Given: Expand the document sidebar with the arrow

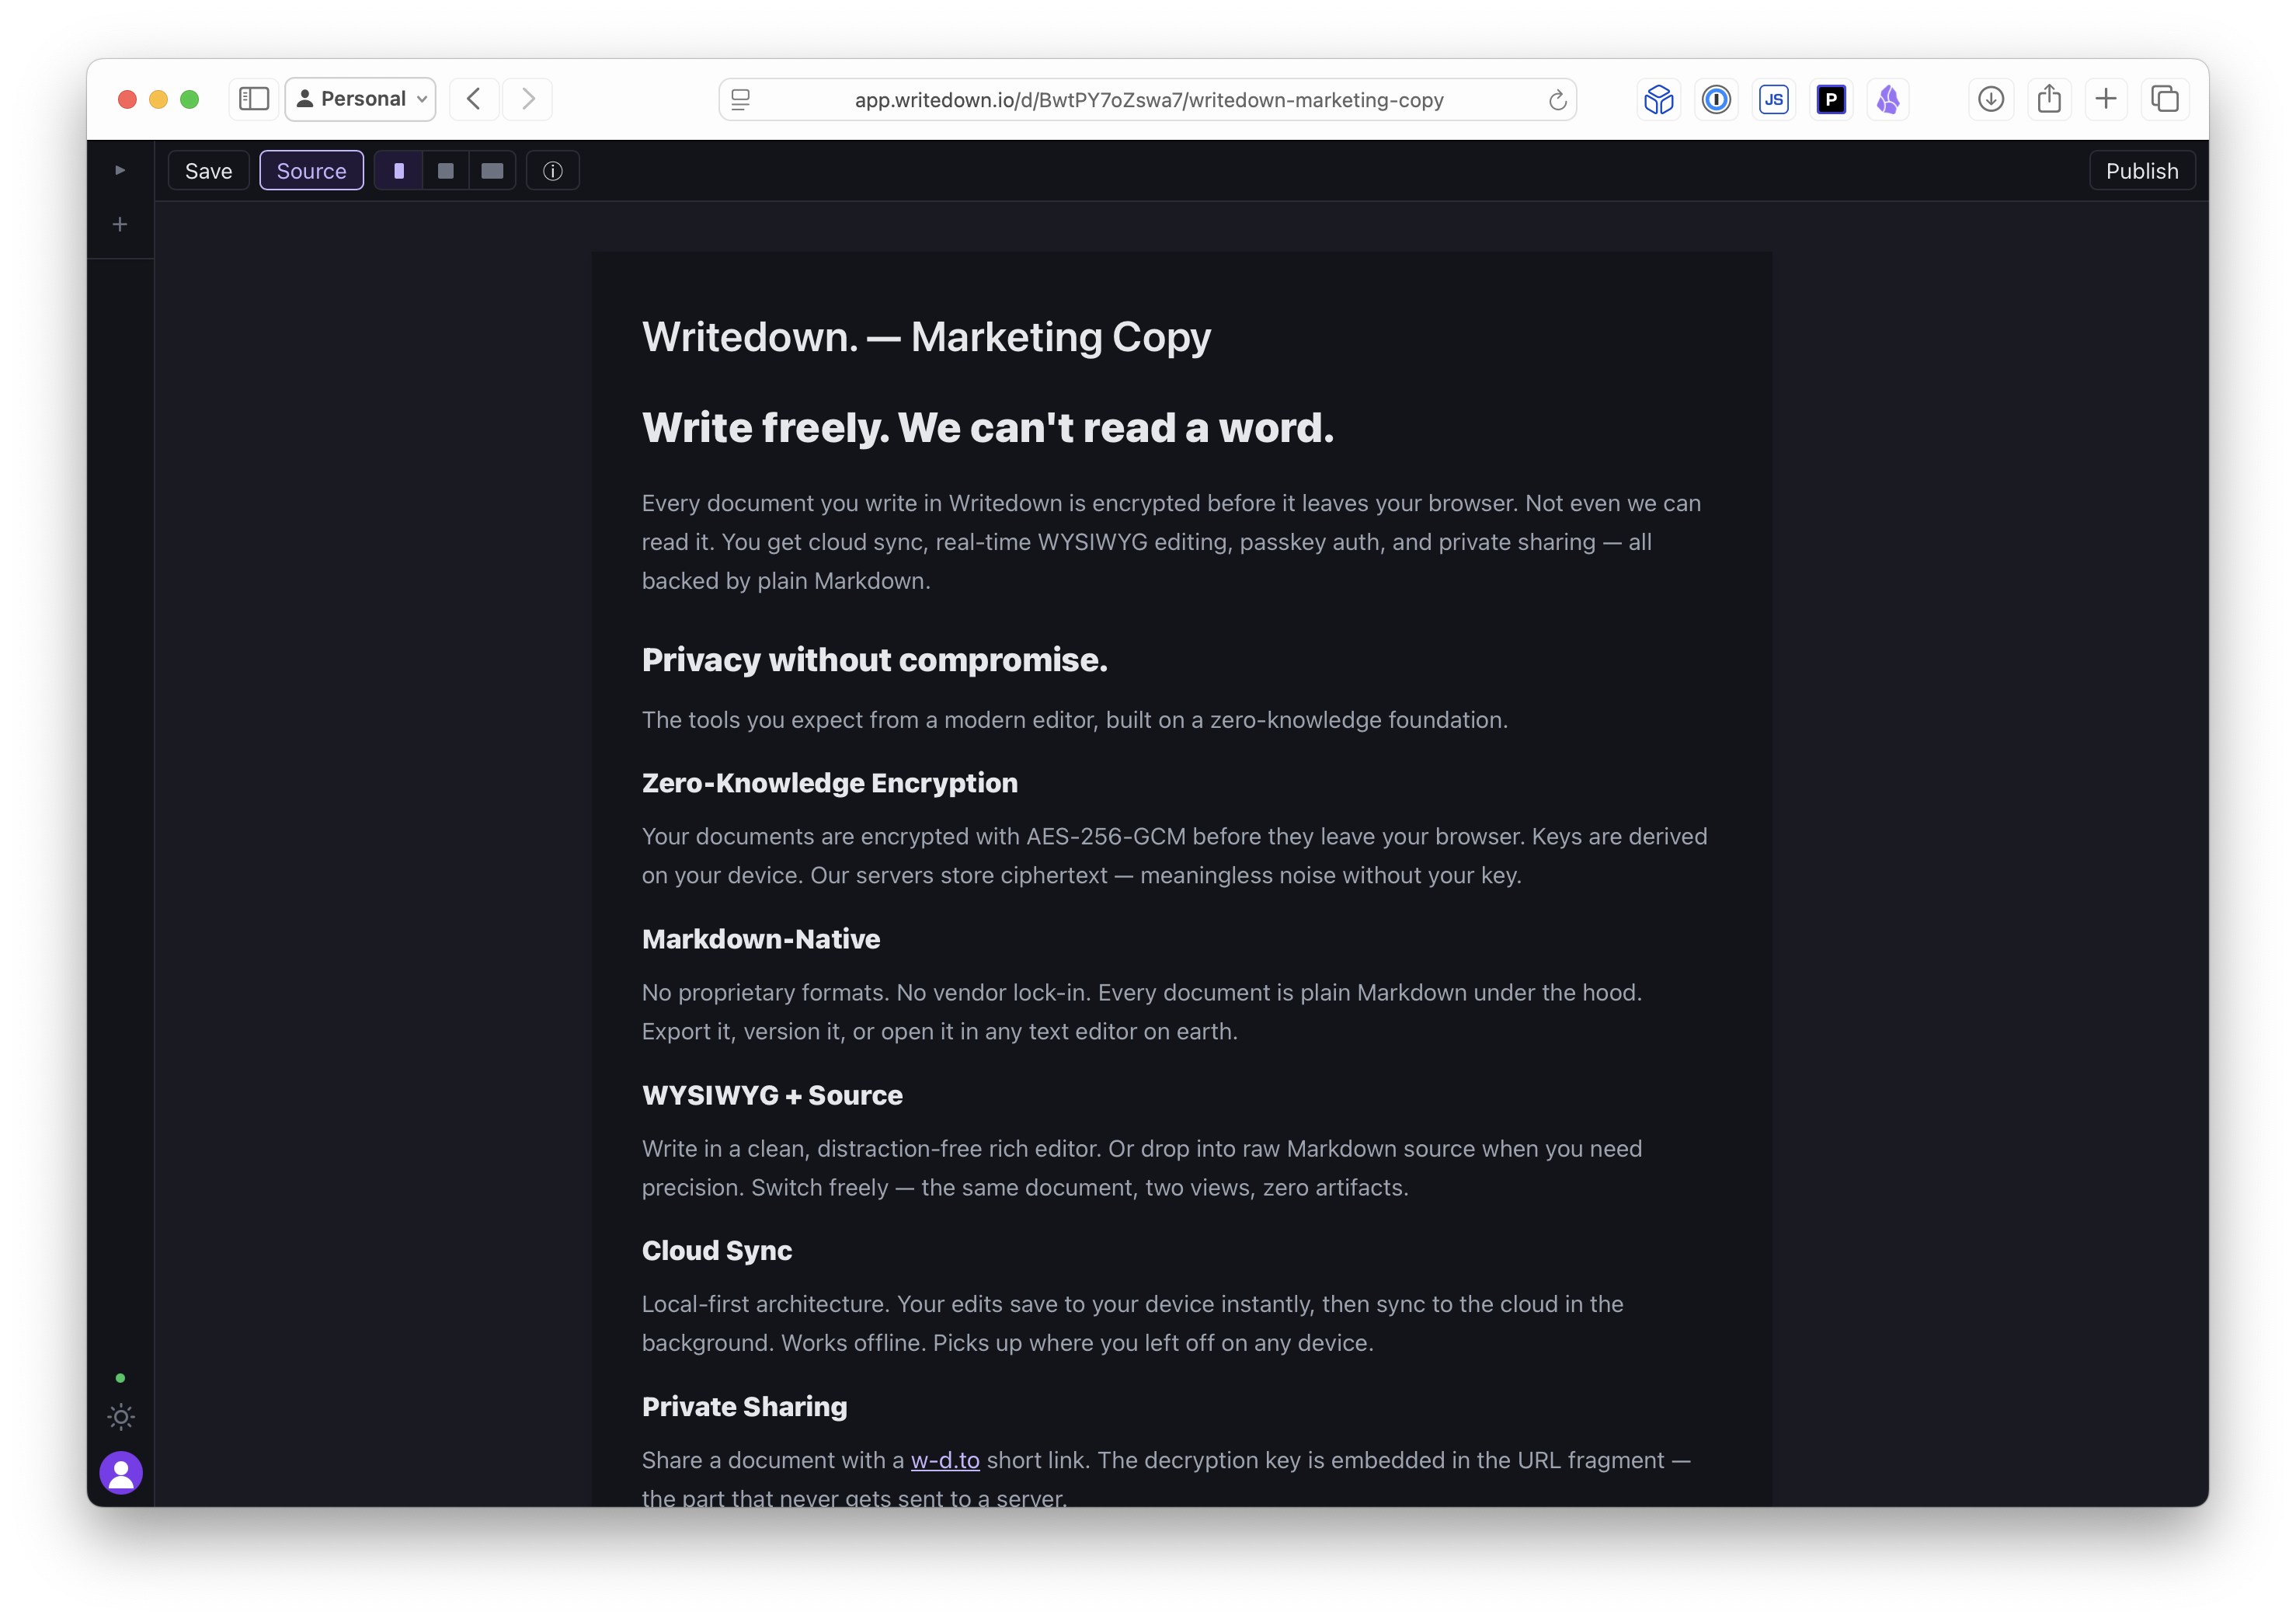Looking at the screenshot, I should click(x=119, y=169).
